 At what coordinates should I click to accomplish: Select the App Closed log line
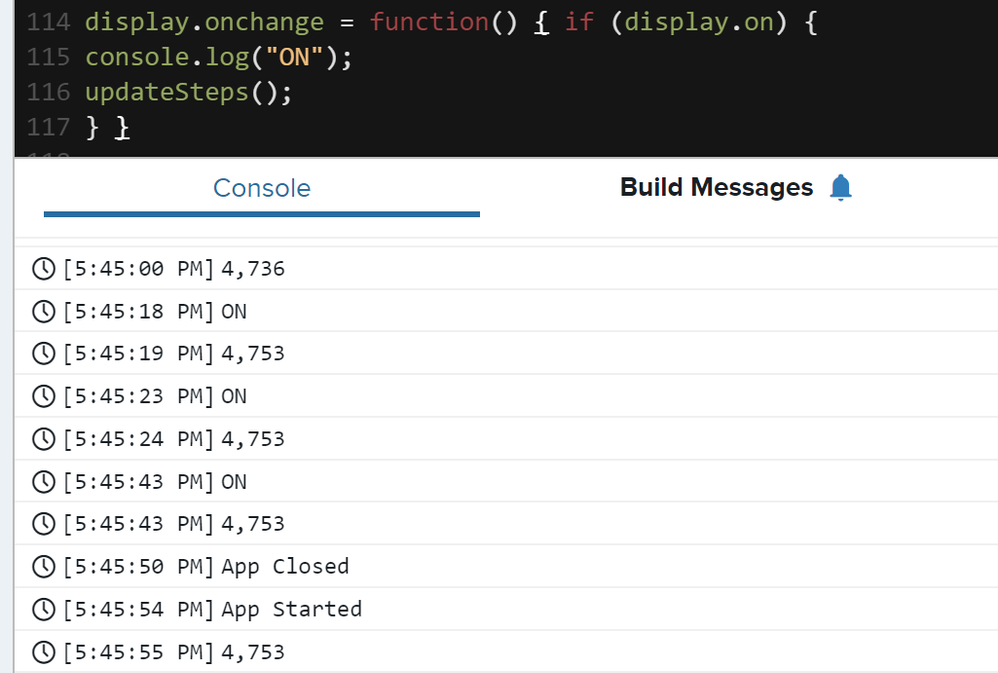pyautogui.click(x=506, y=567)
